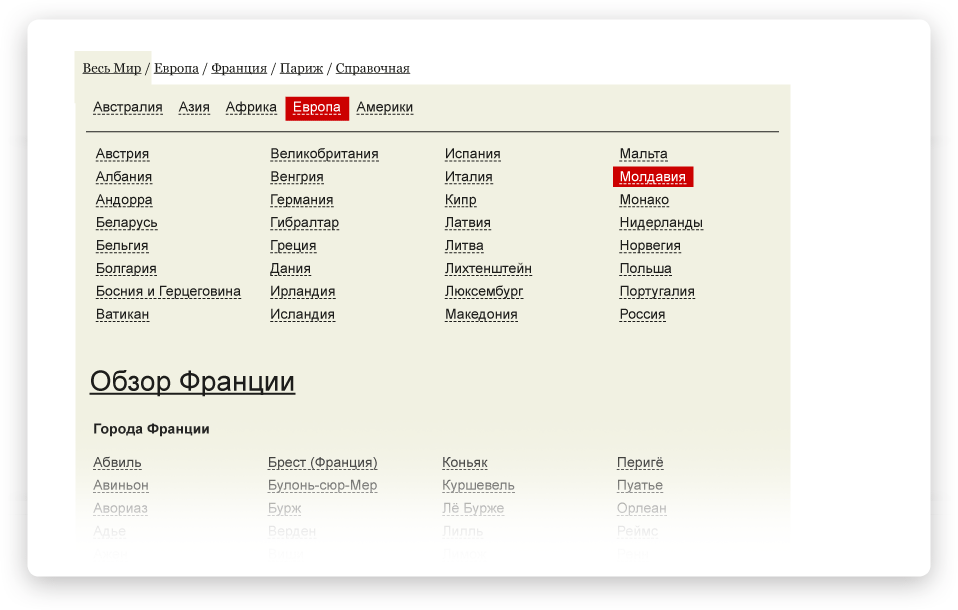Switch to the Америки continent tab
Screen dimensions: 958x610
pos(384,107)
